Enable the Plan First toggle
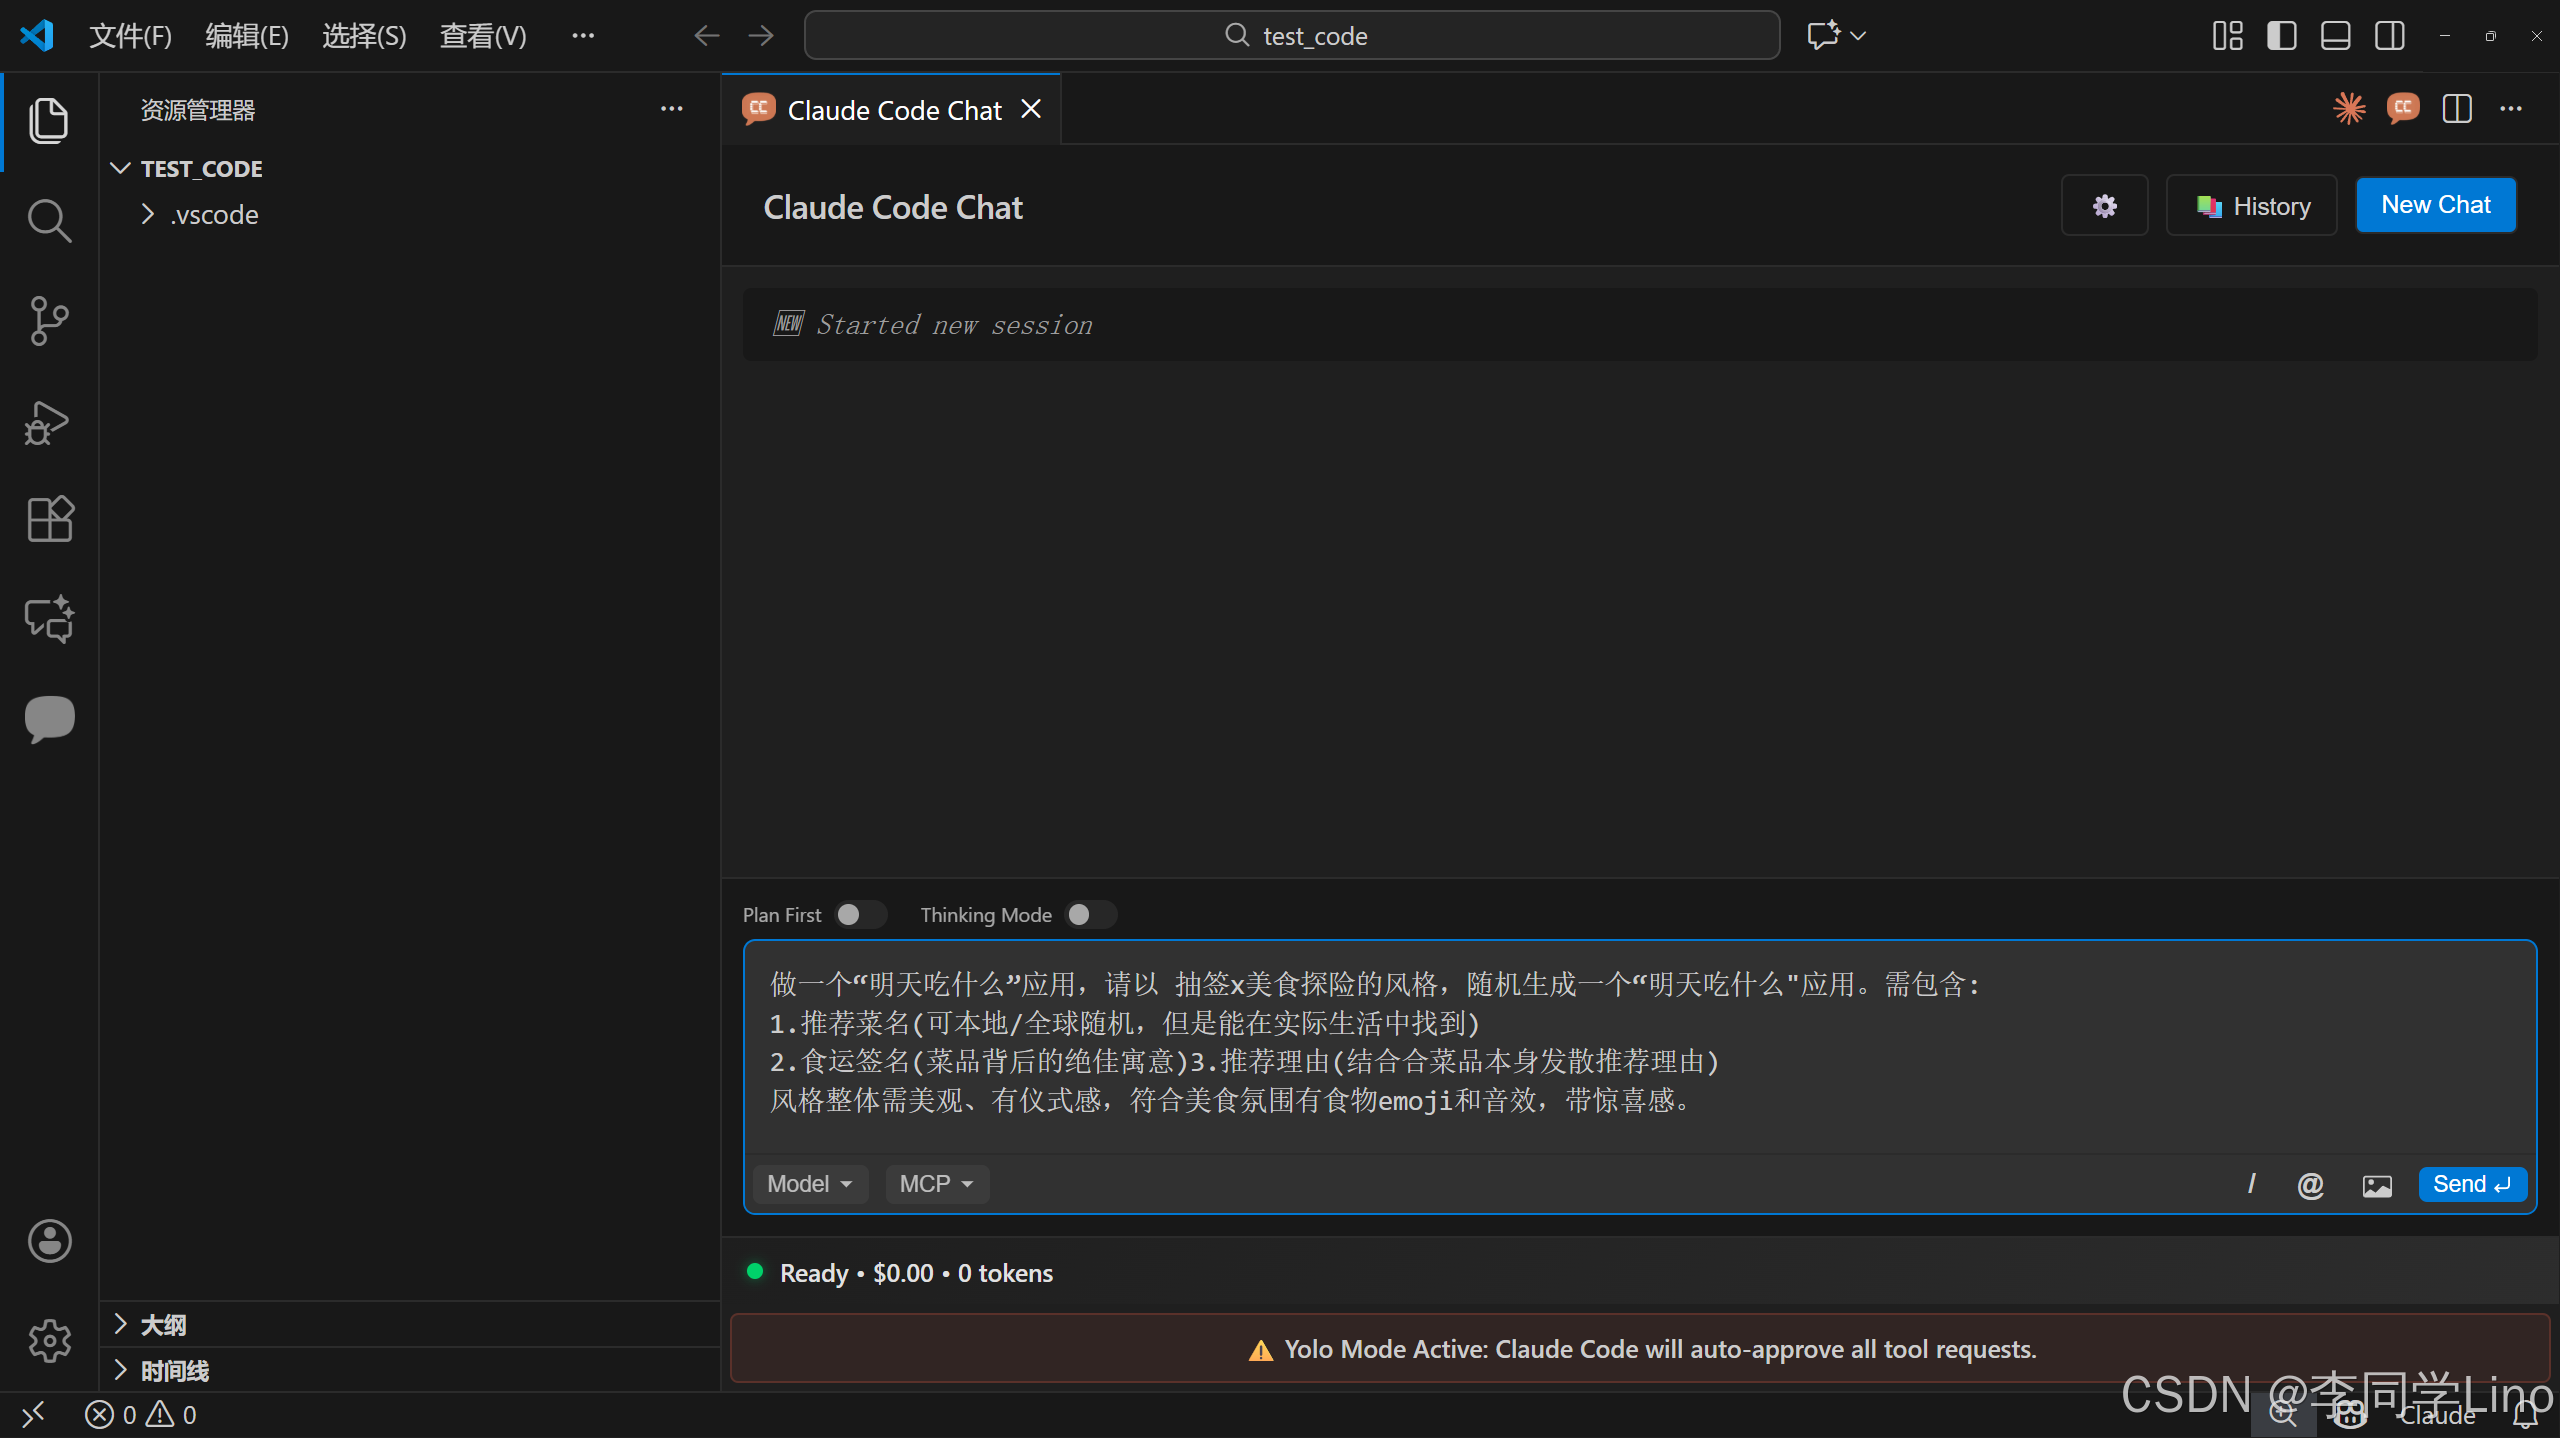2560x1438 pixels. point(859,915)
